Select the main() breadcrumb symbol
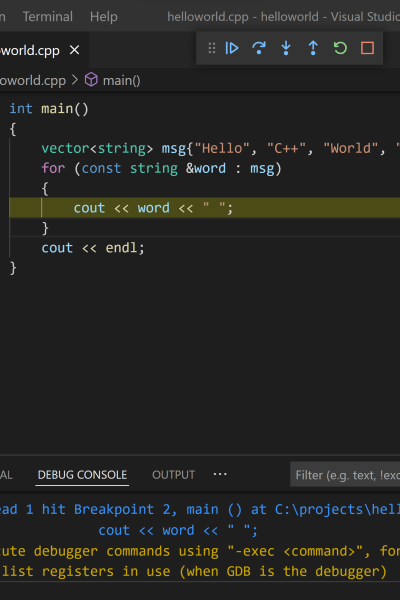This screenshot has height=600, width=400. click(x=122, y=80)
